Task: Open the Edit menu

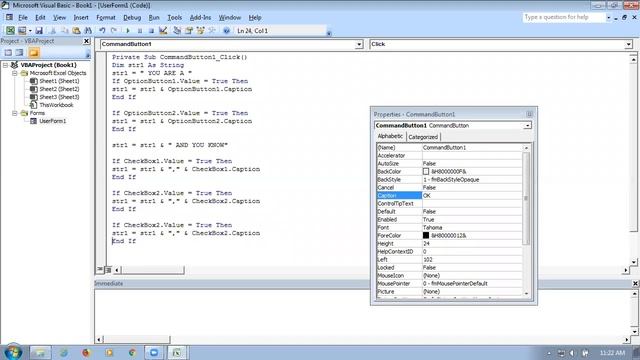Action: [x=40, y=18]
